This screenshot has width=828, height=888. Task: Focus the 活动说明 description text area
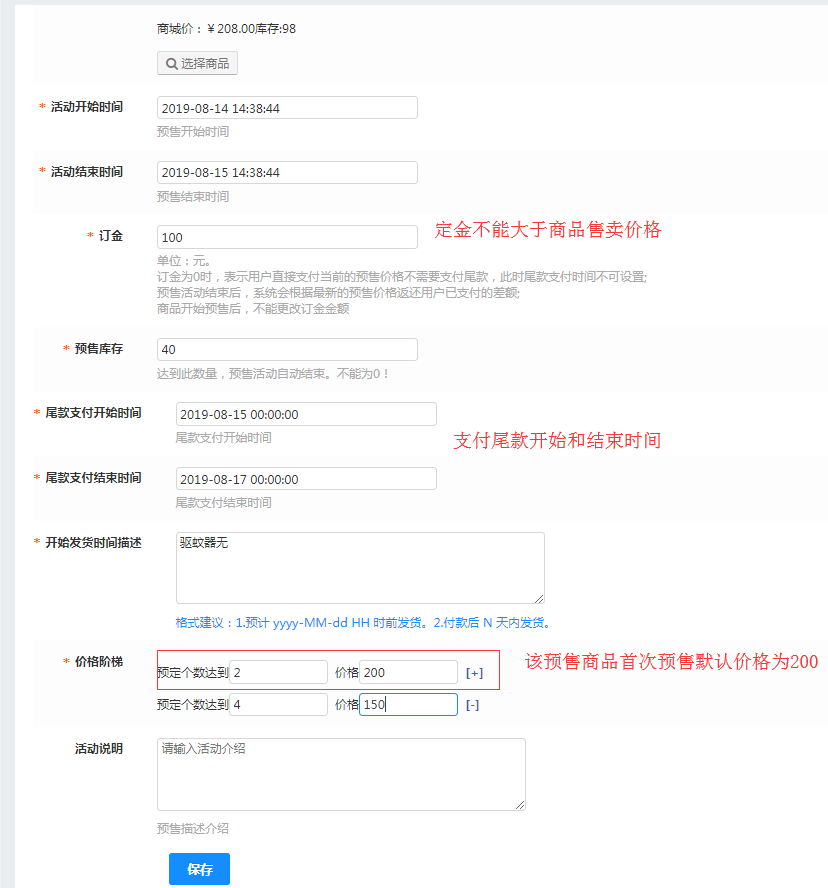click(x=341, y=774)
